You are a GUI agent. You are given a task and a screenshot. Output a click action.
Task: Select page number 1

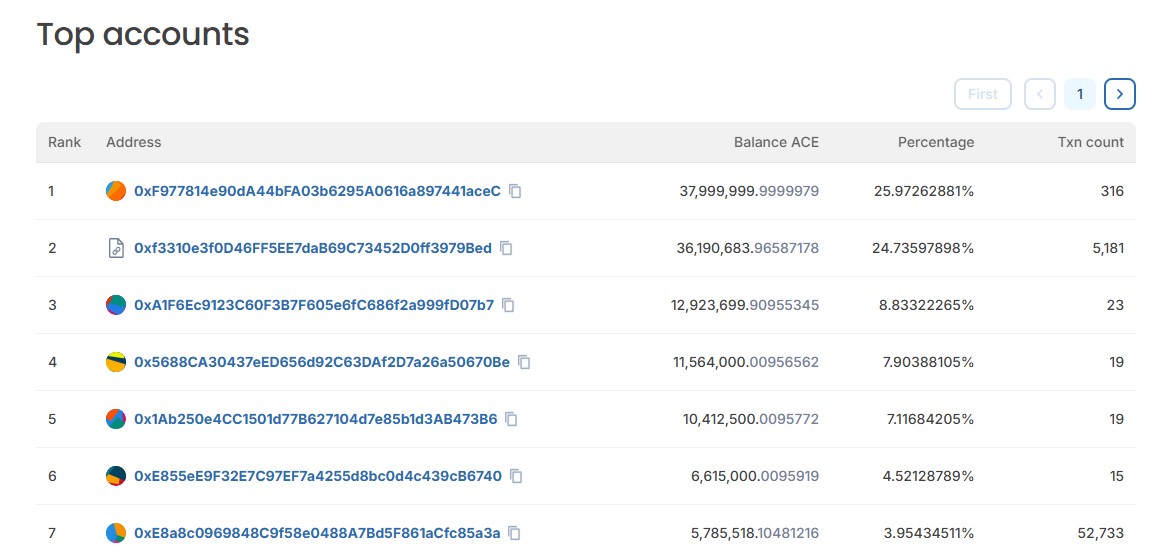tap(1080, 94)
